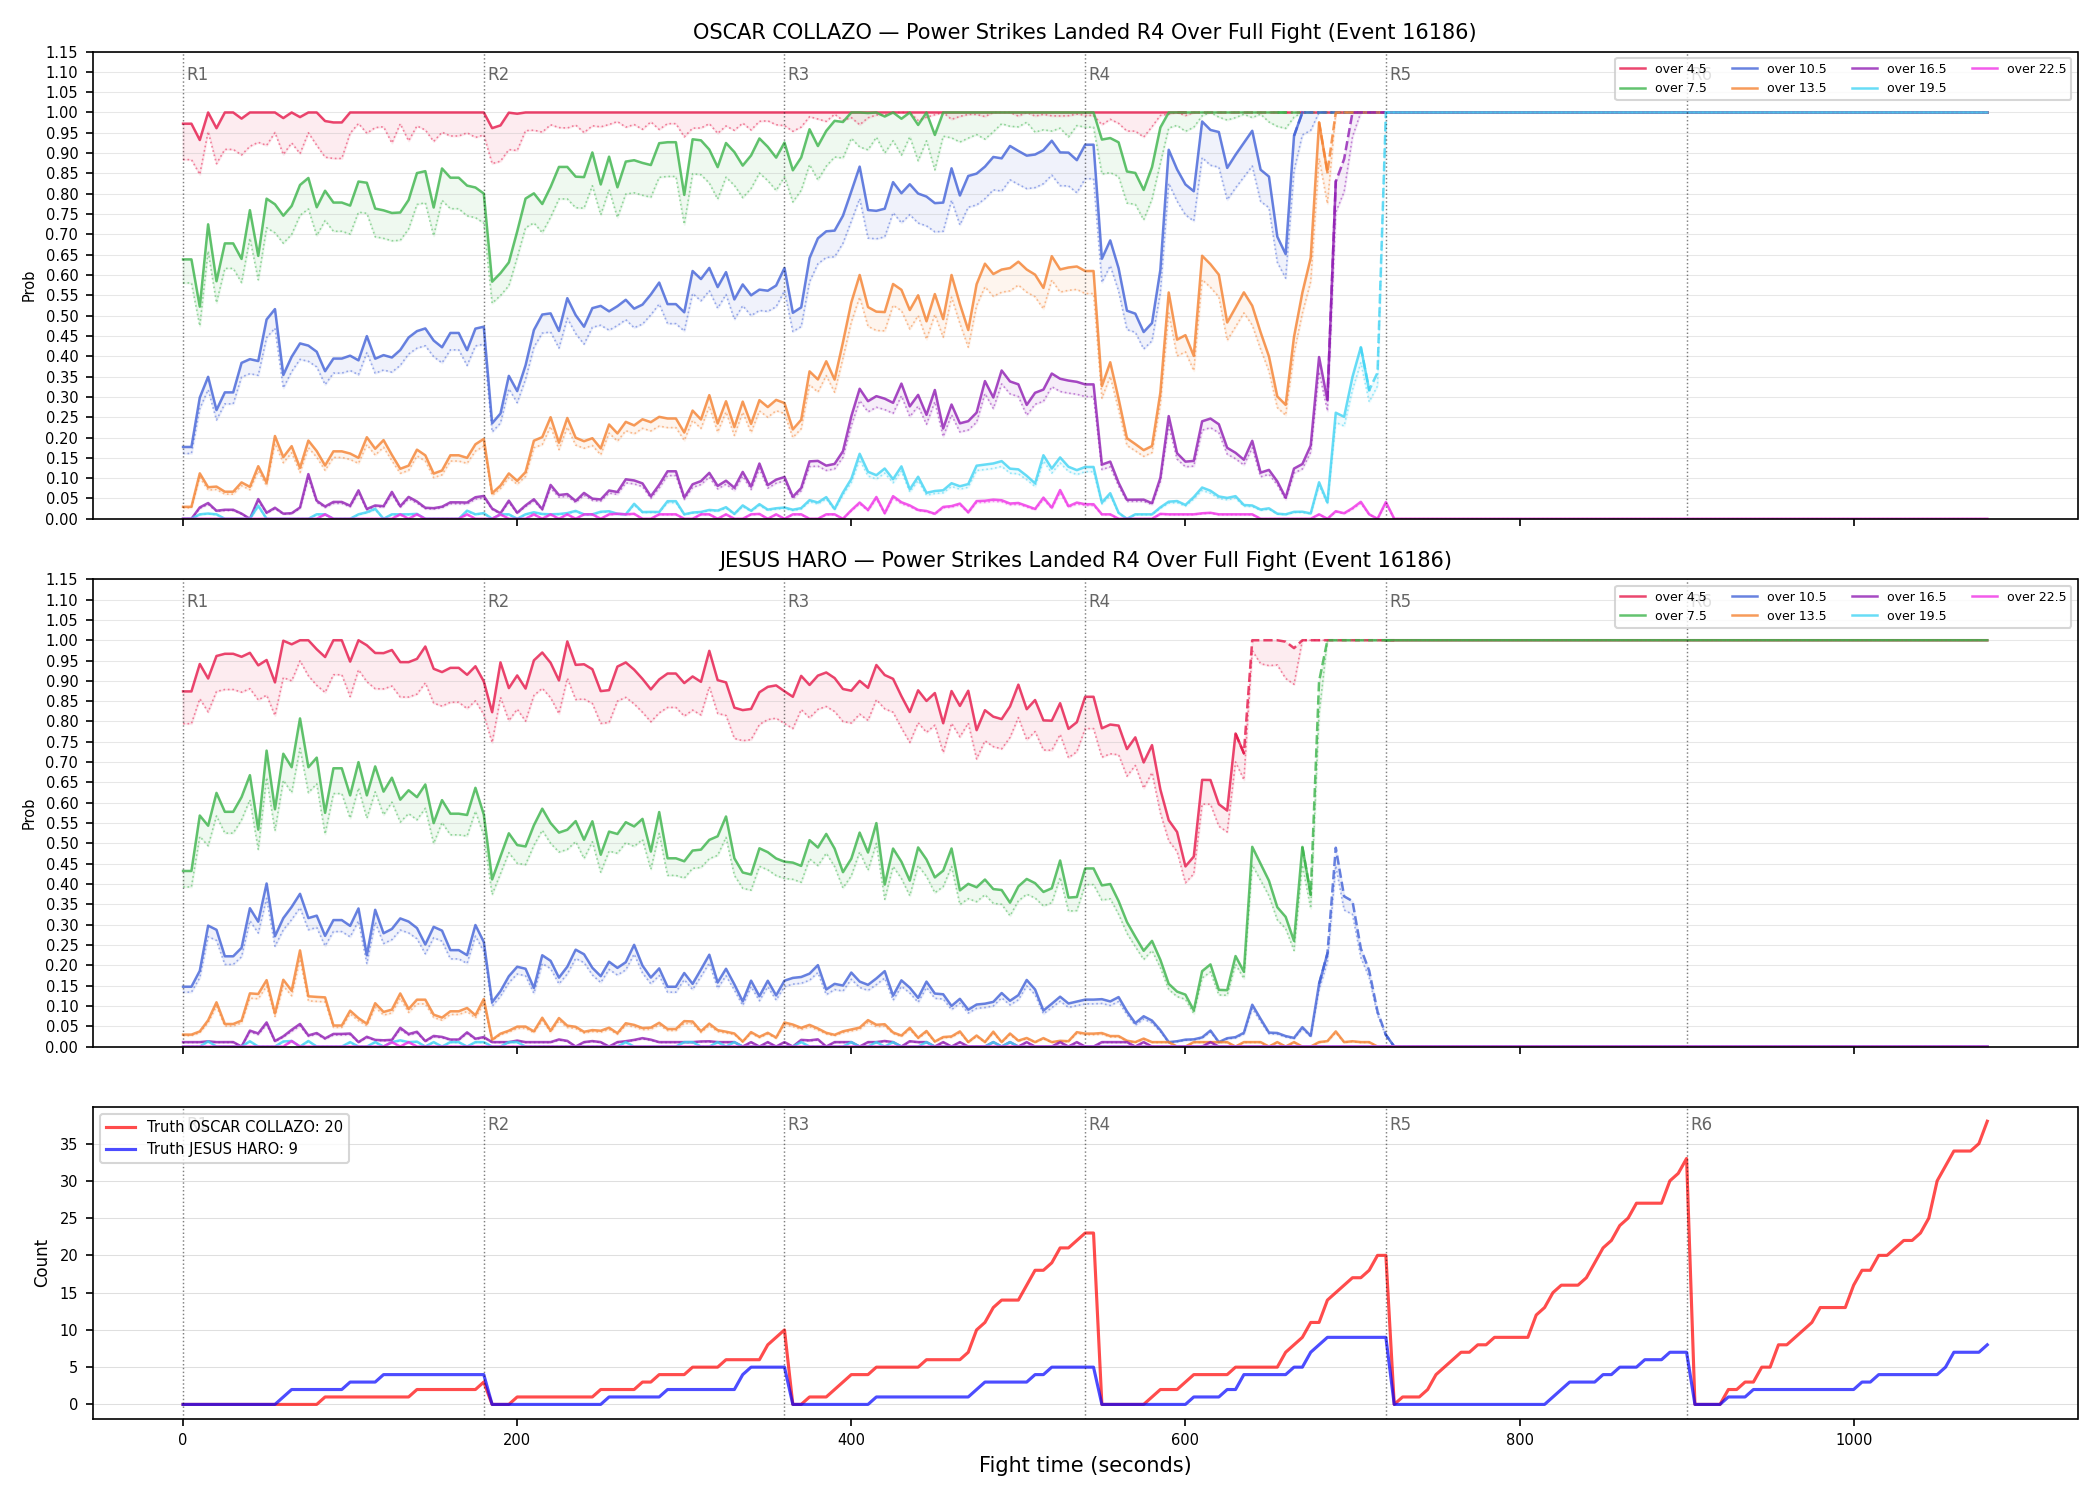Pick 'over 16.5' legend entry in Haro chart
Image resolution: width=2100 pixels, height=1500 pixels.
coord(1899,597)
